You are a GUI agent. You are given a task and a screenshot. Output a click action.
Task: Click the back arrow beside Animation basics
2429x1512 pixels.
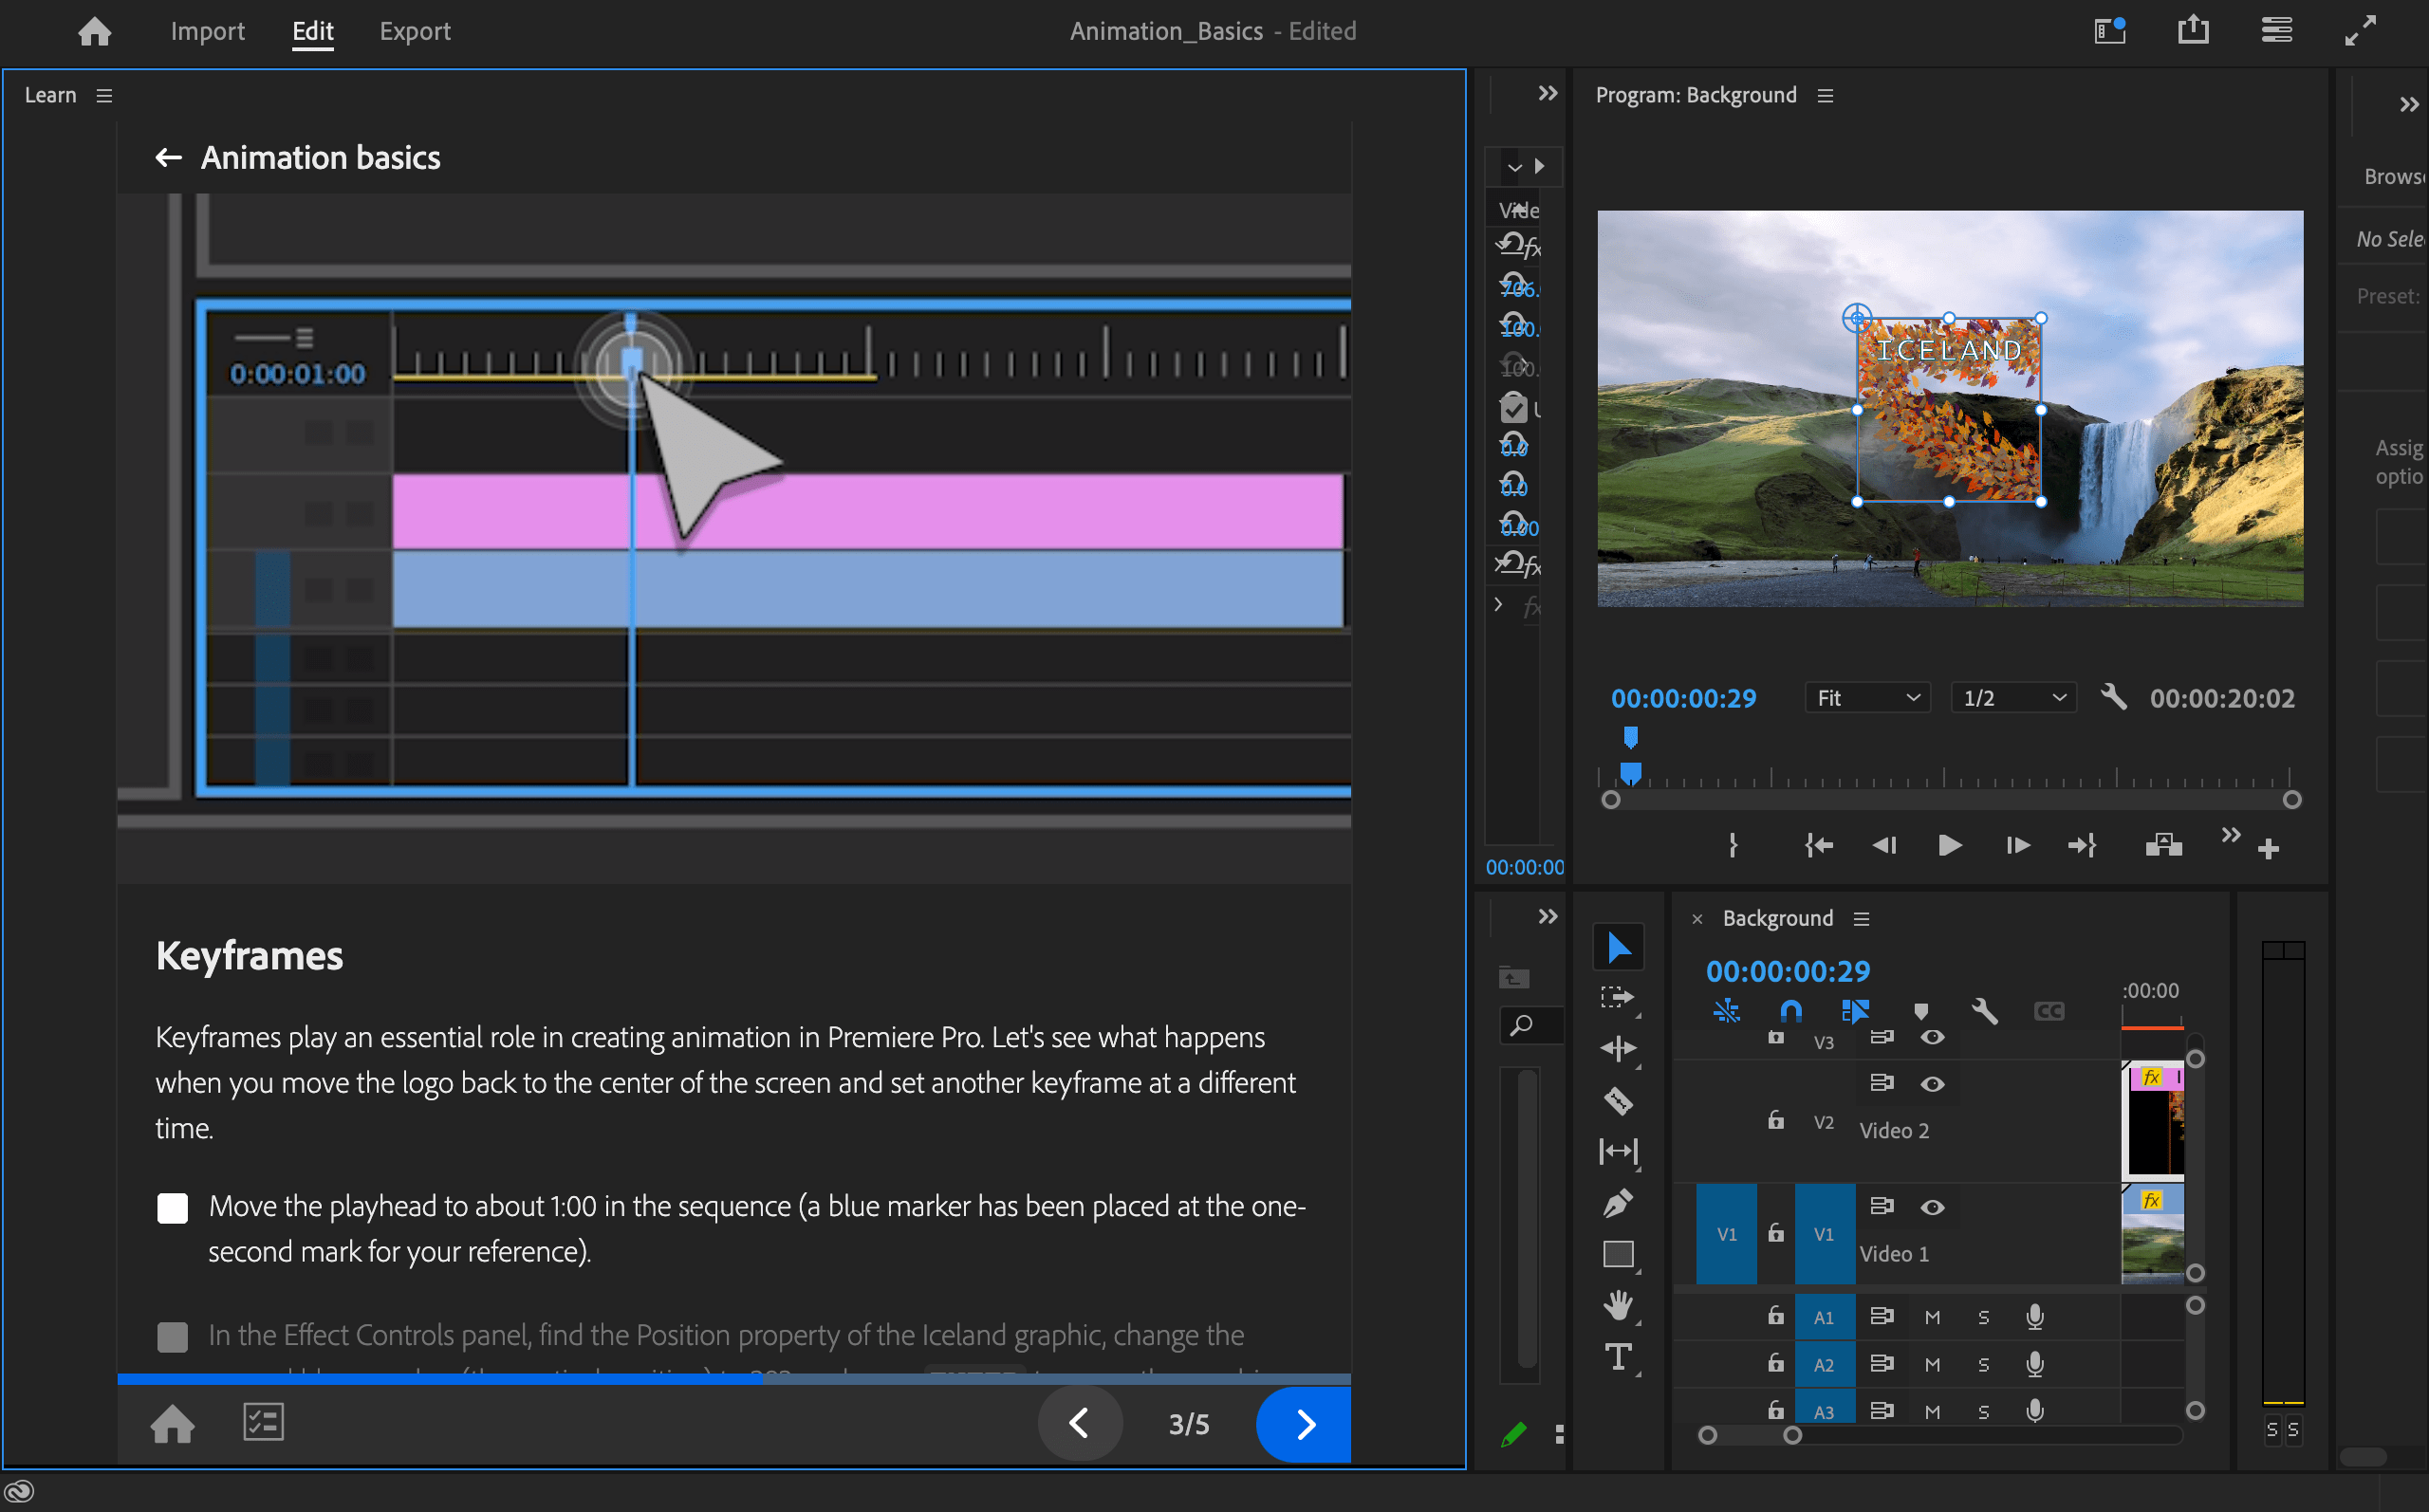[x=168, y=157]
